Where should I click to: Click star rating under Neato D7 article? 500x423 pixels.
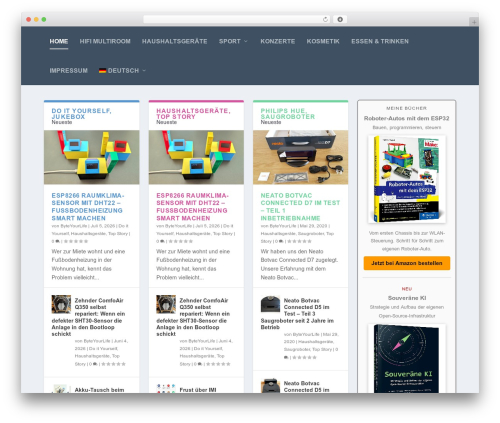click(300, 241)
